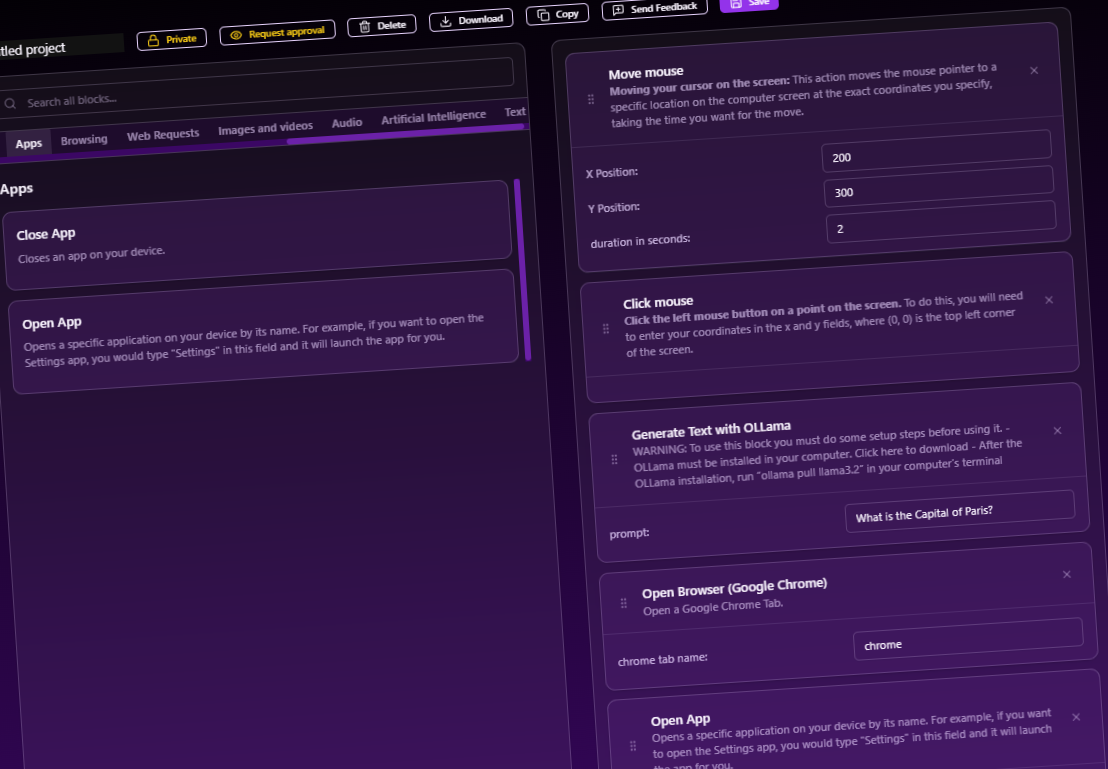Remove the Open Browser block
1108x769 pixels.
tap(1066, 575)
